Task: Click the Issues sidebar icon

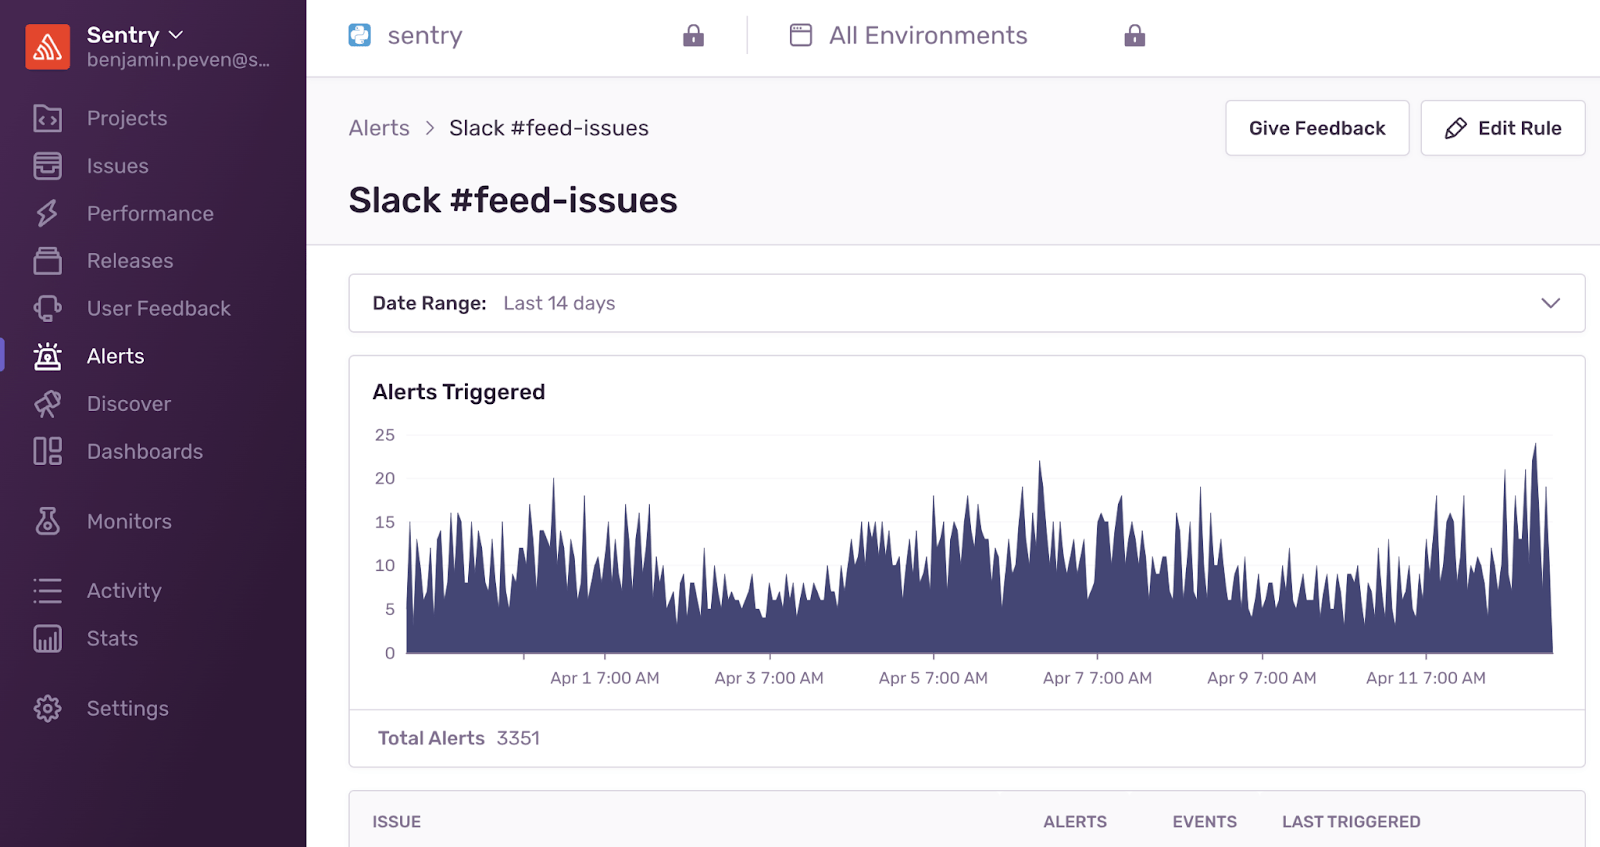Action: pyautogui.click(x=47, y=166)
